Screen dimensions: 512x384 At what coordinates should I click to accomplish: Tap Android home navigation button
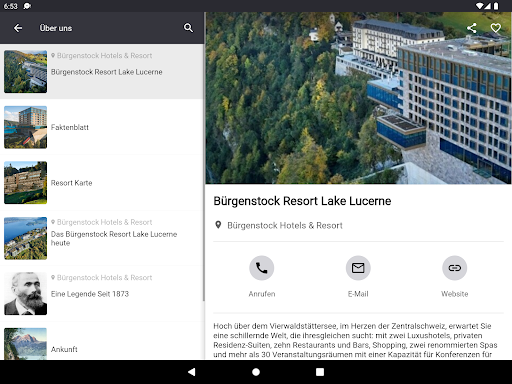coord(256,372)
